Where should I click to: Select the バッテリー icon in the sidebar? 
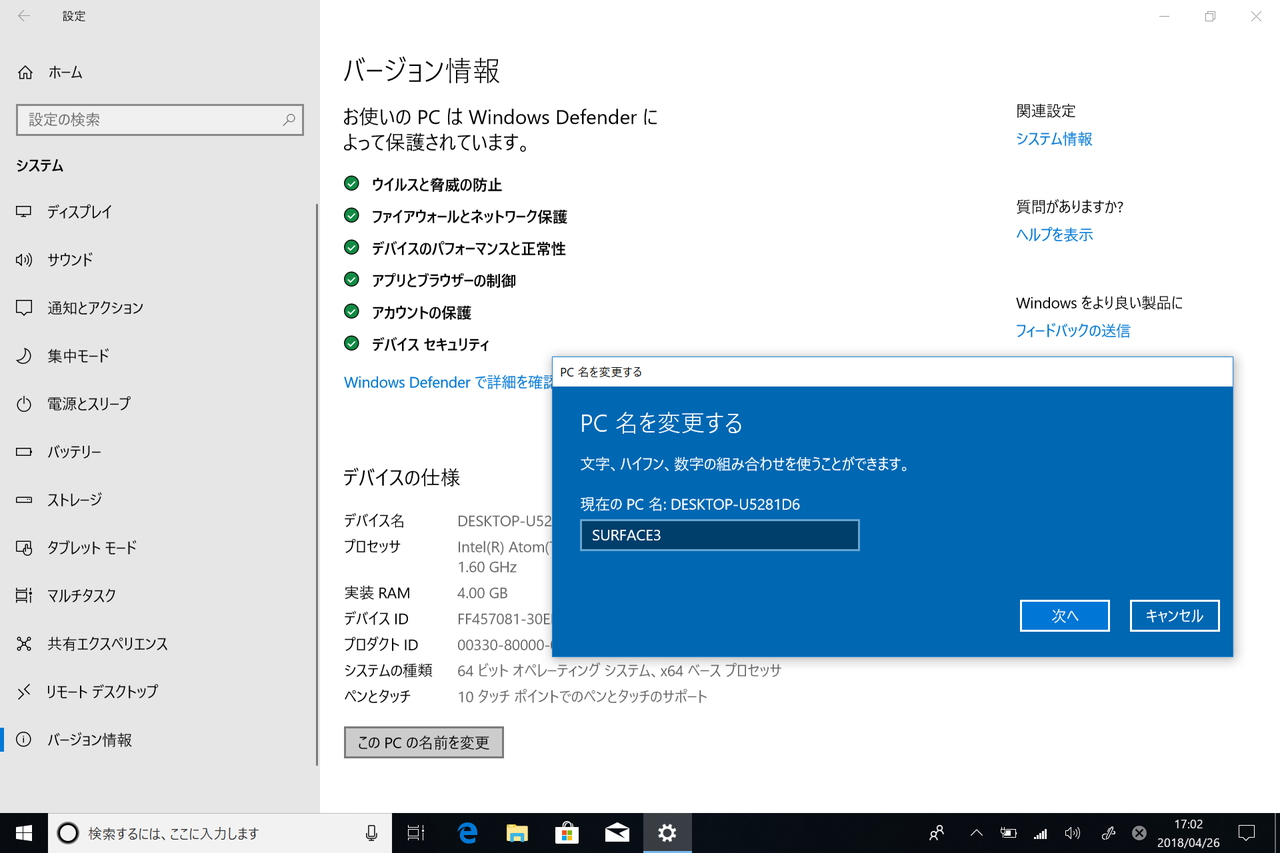click(24, 452)
